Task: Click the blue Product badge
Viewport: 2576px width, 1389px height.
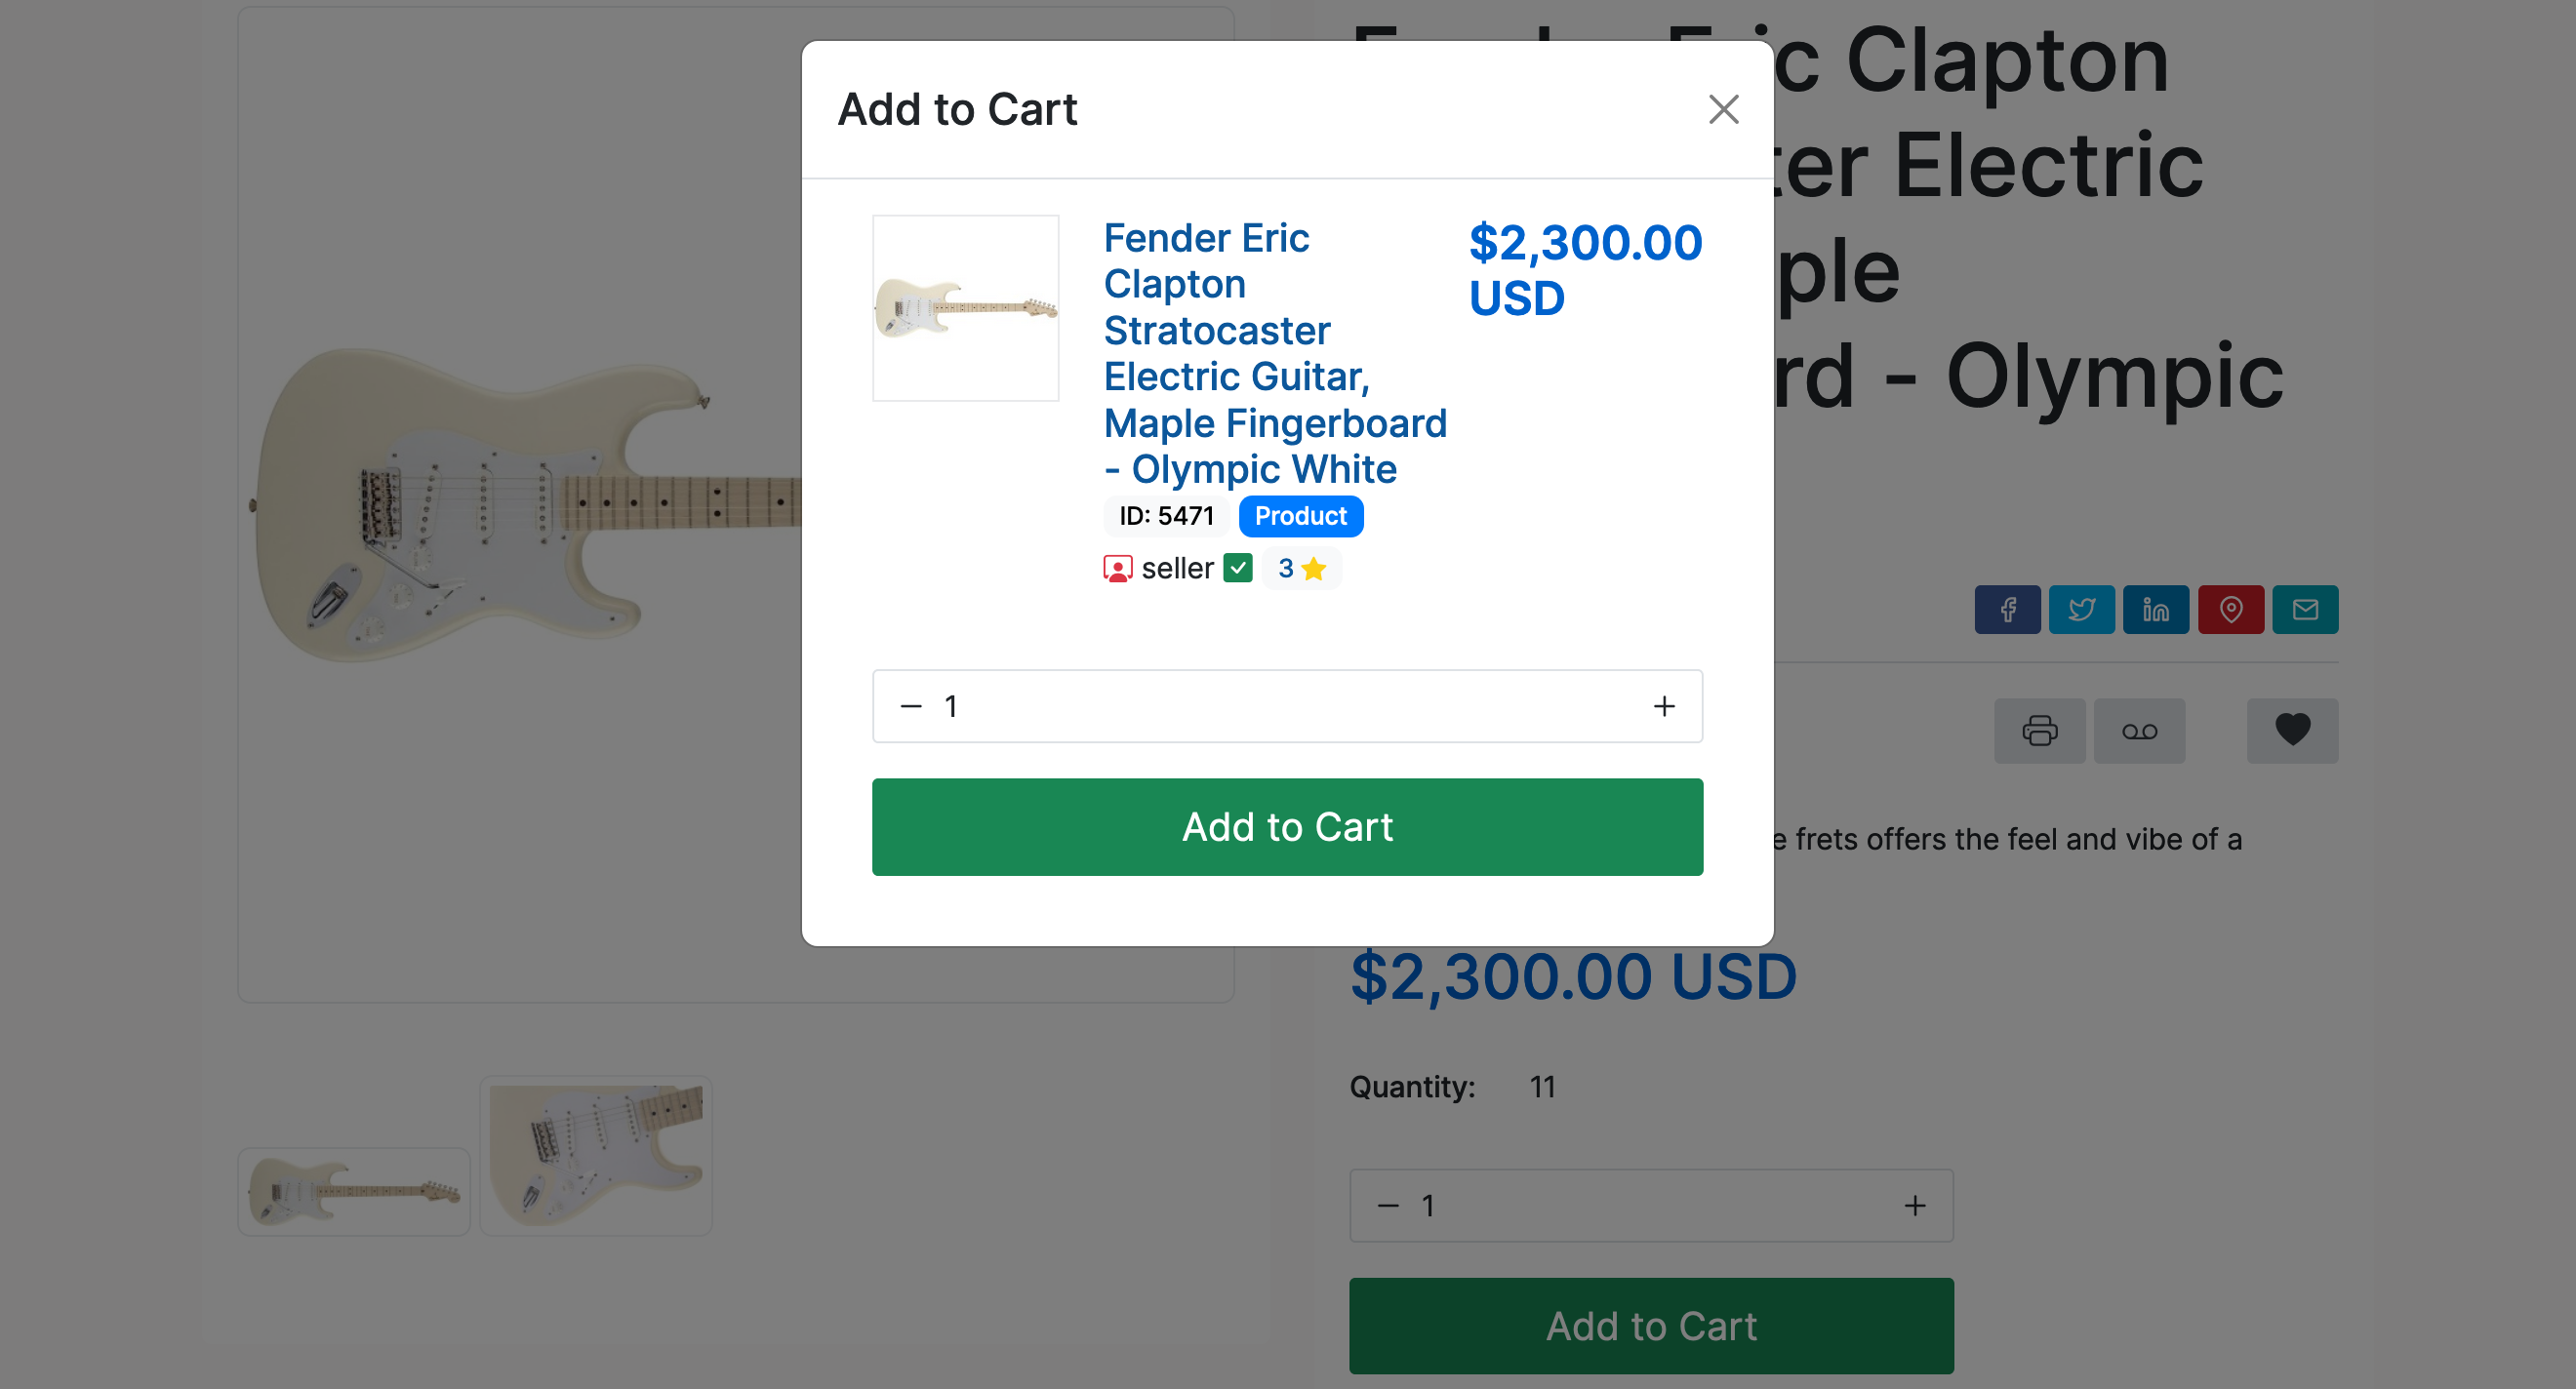Action: 1300,516
